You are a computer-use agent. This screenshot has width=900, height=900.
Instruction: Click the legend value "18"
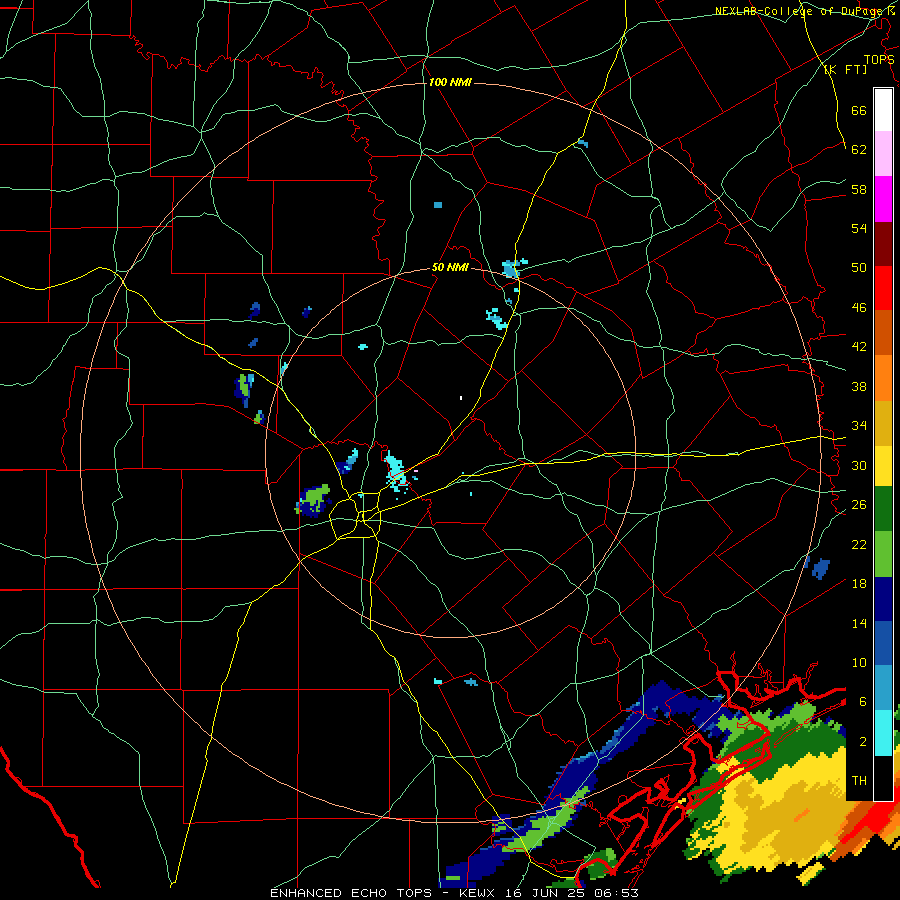click(859, 584)
